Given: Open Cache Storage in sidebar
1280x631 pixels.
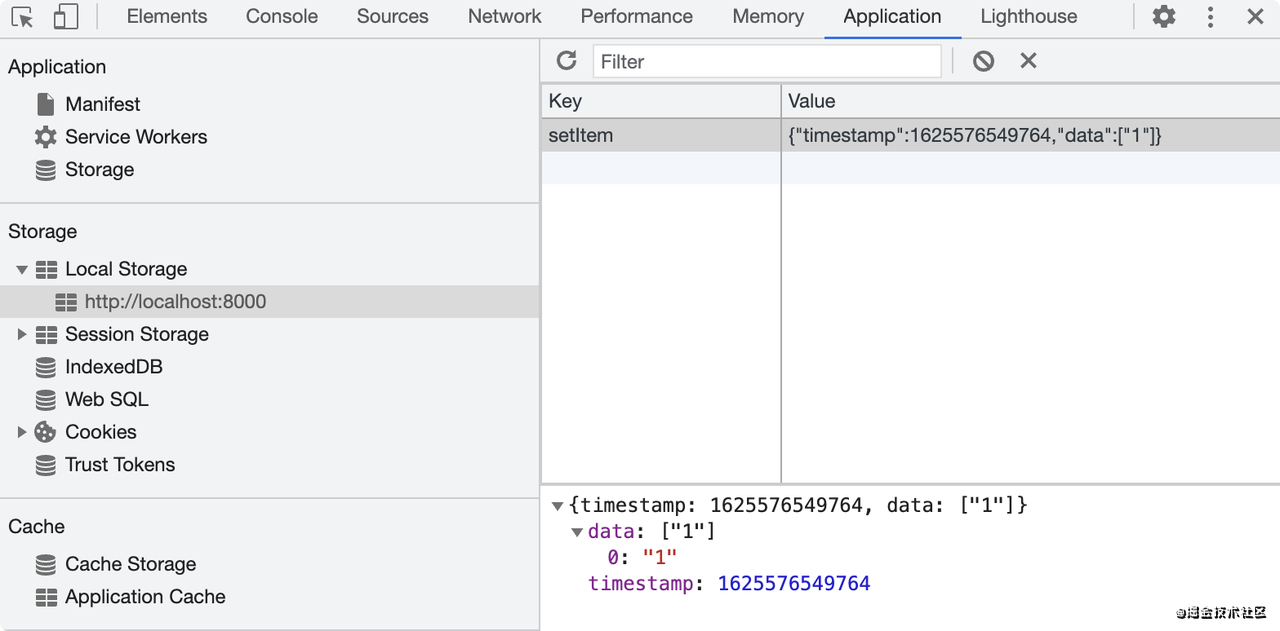Looking at the screenshot, I should pos(130,564).
